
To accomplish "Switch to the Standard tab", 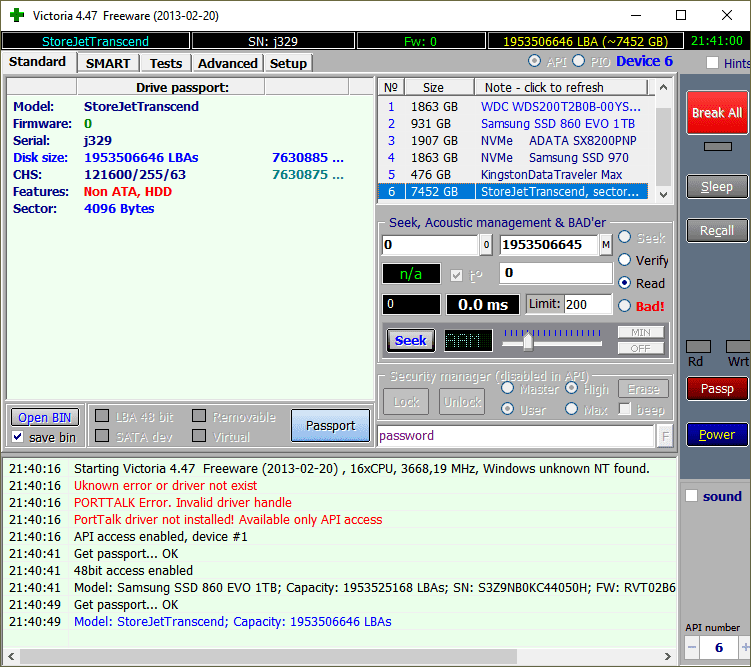I will (38, 62).
